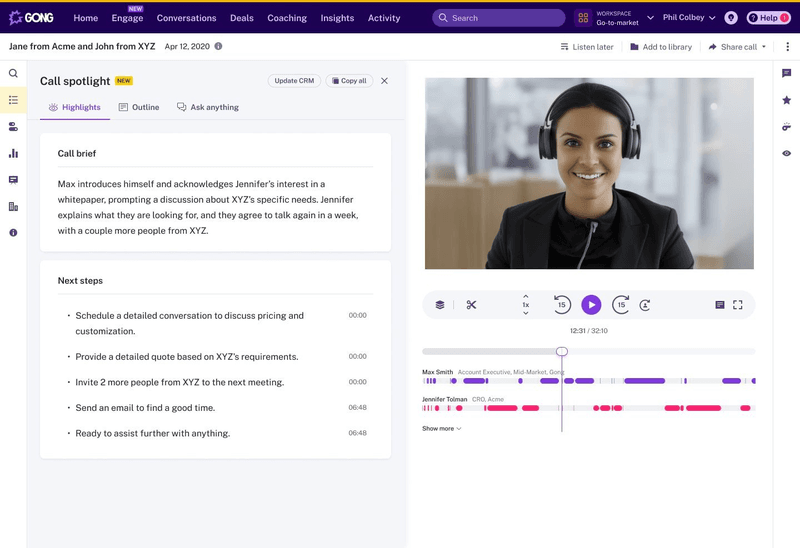Viewport: 800px width, 548px height.
Task: Click the star icon in right sidebar
Action: tap(786, 100)
